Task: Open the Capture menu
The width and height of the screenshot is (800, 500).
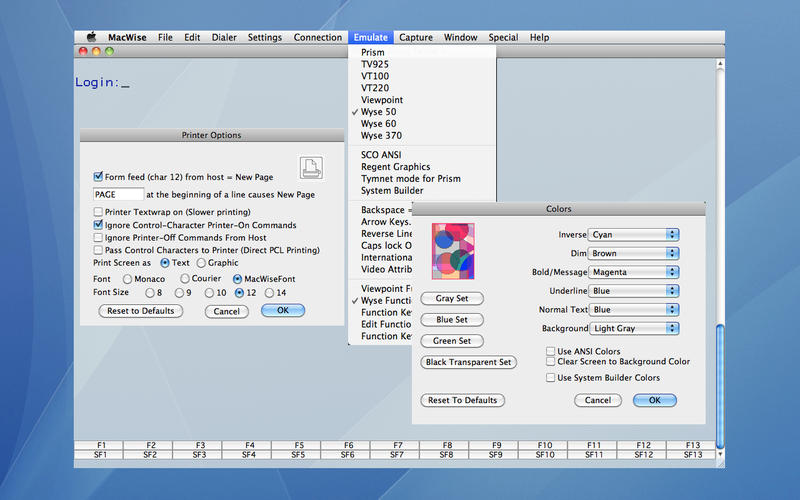Action: pos(416,37)
